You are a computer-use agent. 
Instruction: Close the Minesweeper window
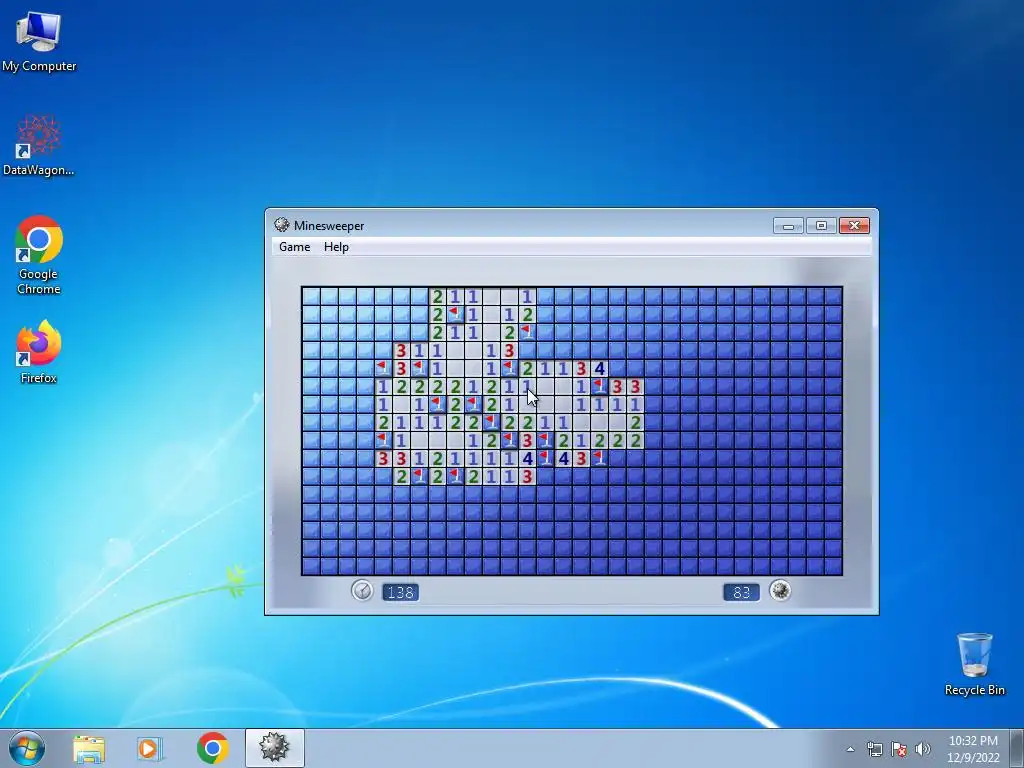854,225
